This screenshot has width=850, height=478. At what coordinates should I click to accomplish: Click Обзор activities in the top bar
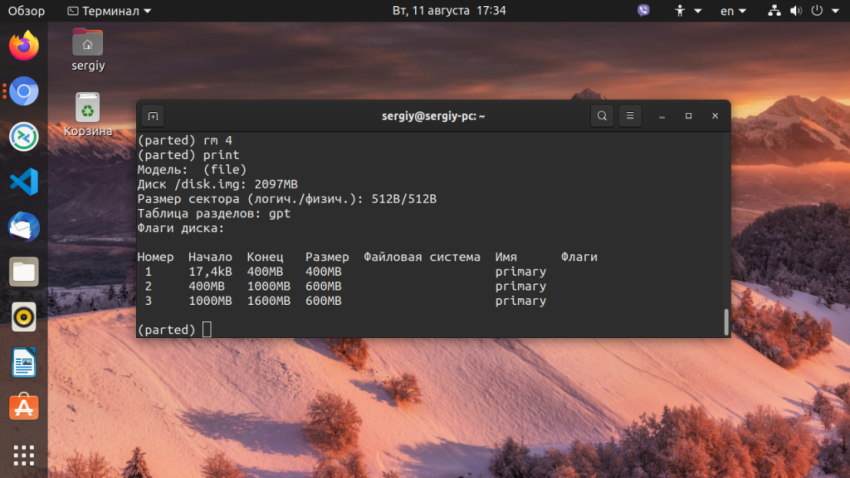point(27,11)
